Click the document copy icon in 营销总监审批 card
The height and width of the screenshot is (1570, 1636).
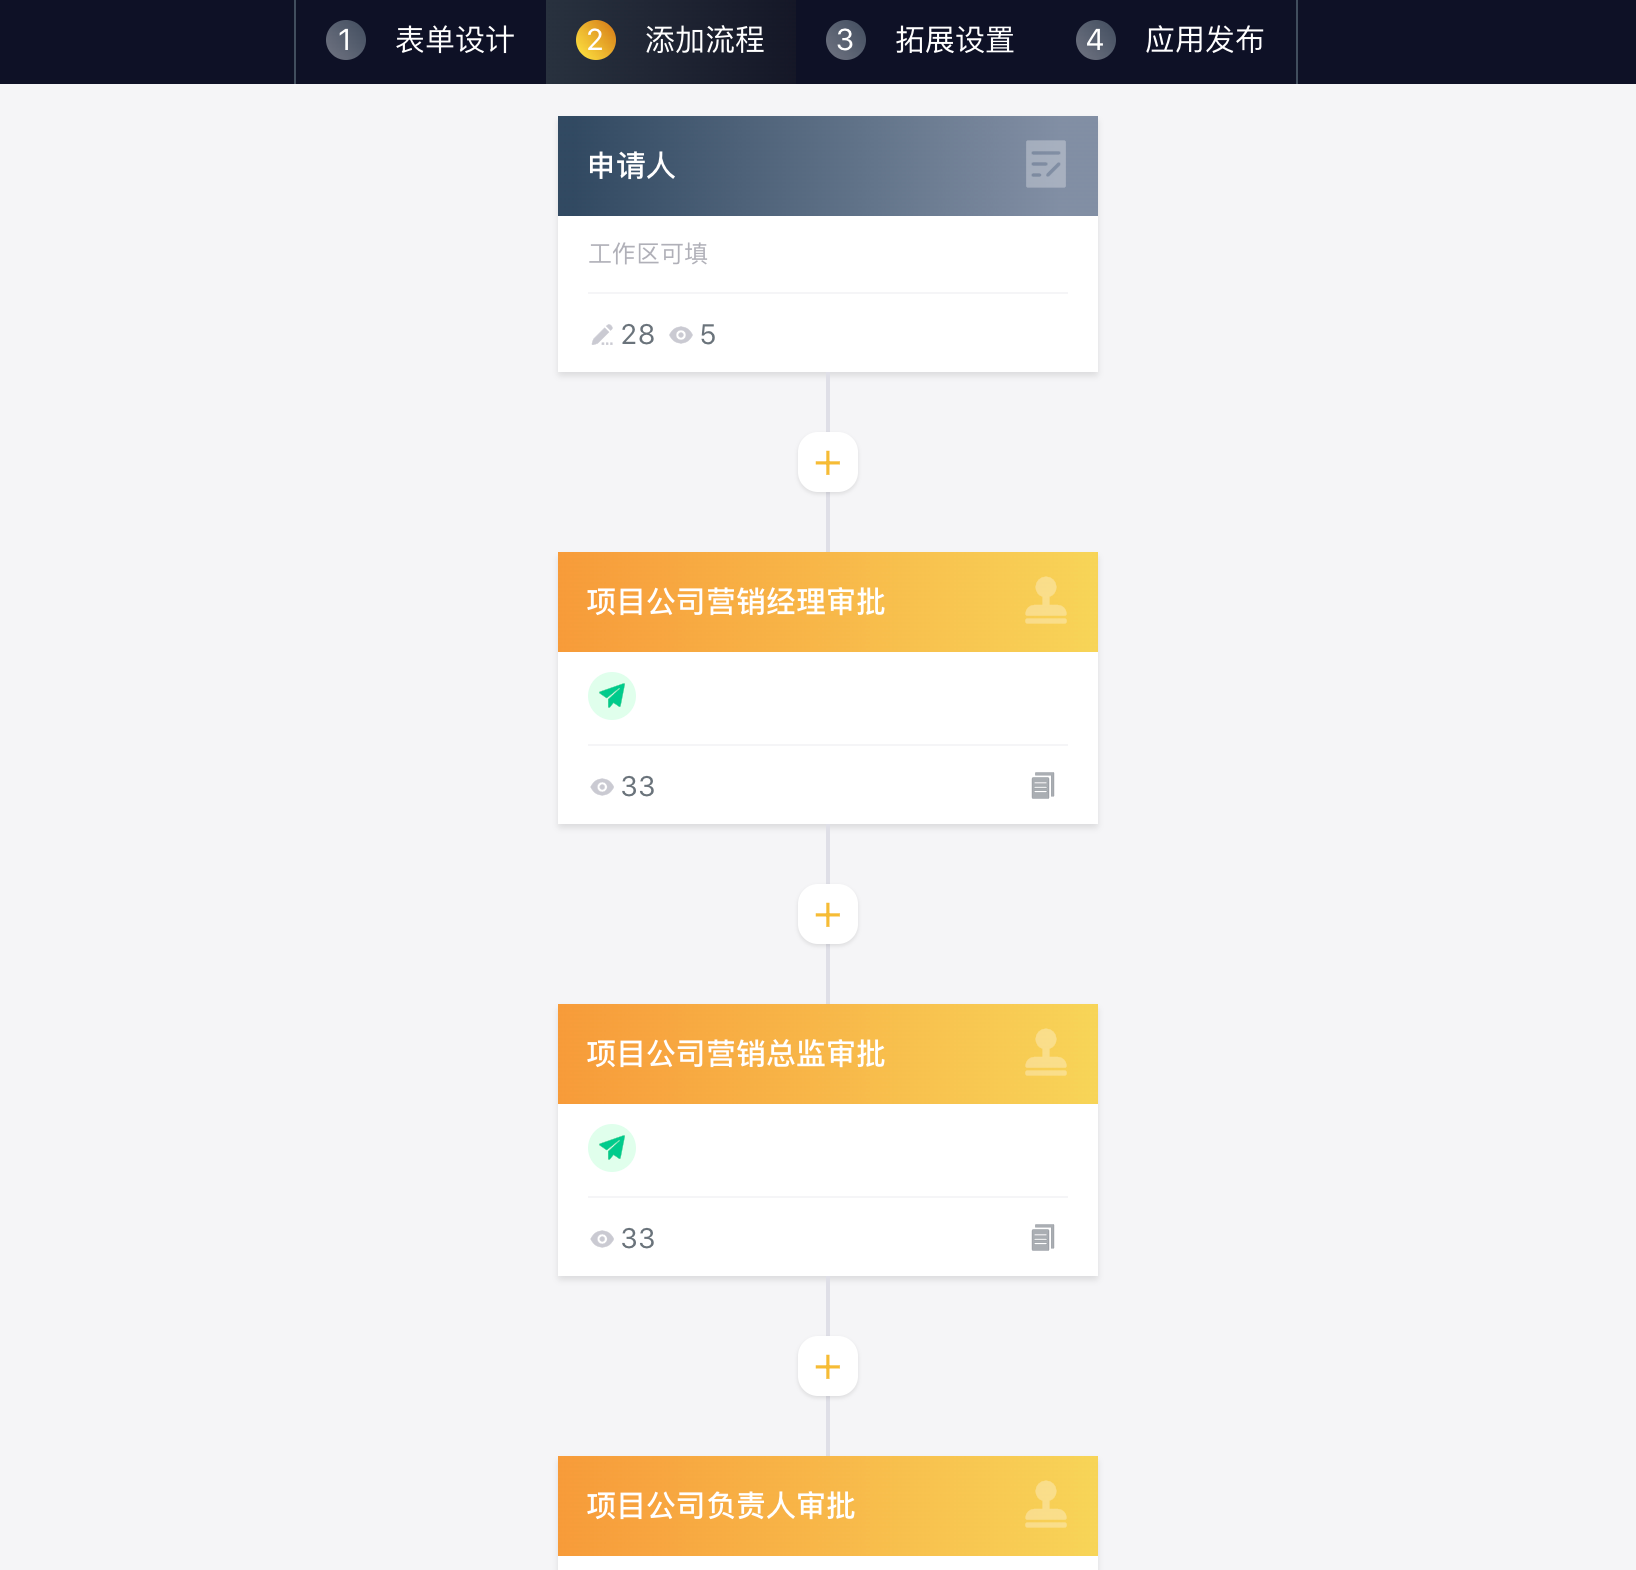click(1043, 1238)
